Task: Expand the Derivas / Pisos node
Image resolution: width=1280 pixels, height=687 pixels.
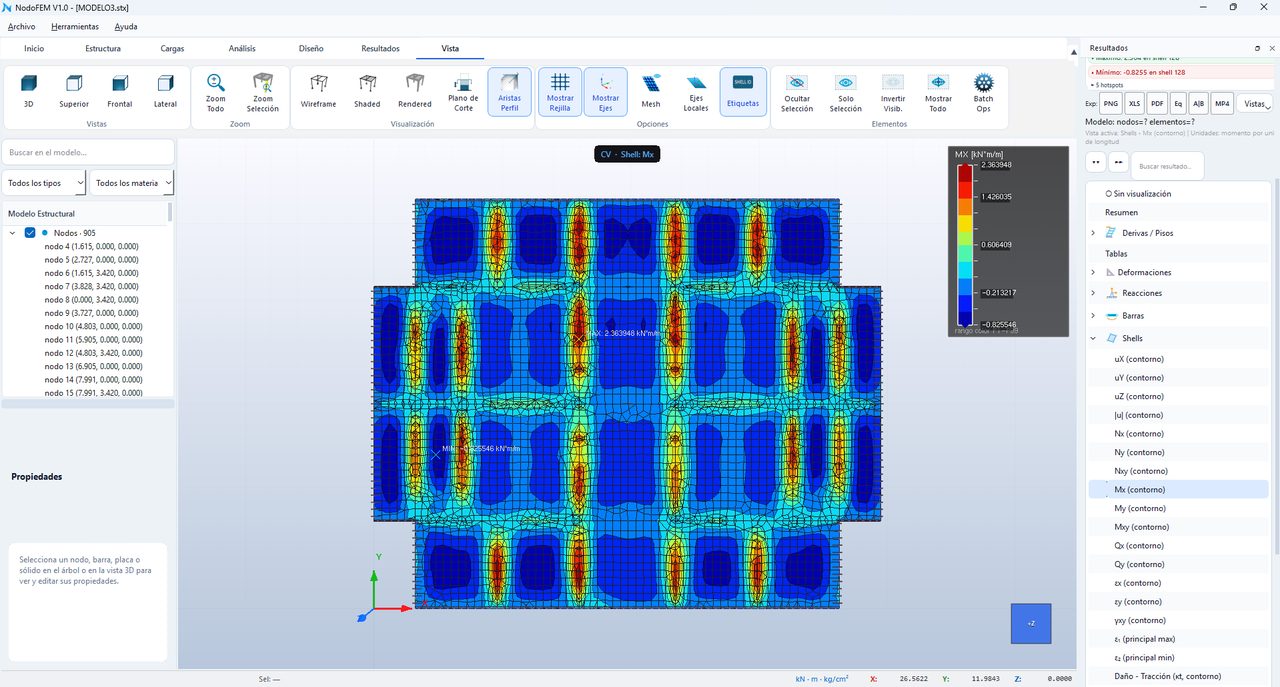Action: click(1093, 233)
